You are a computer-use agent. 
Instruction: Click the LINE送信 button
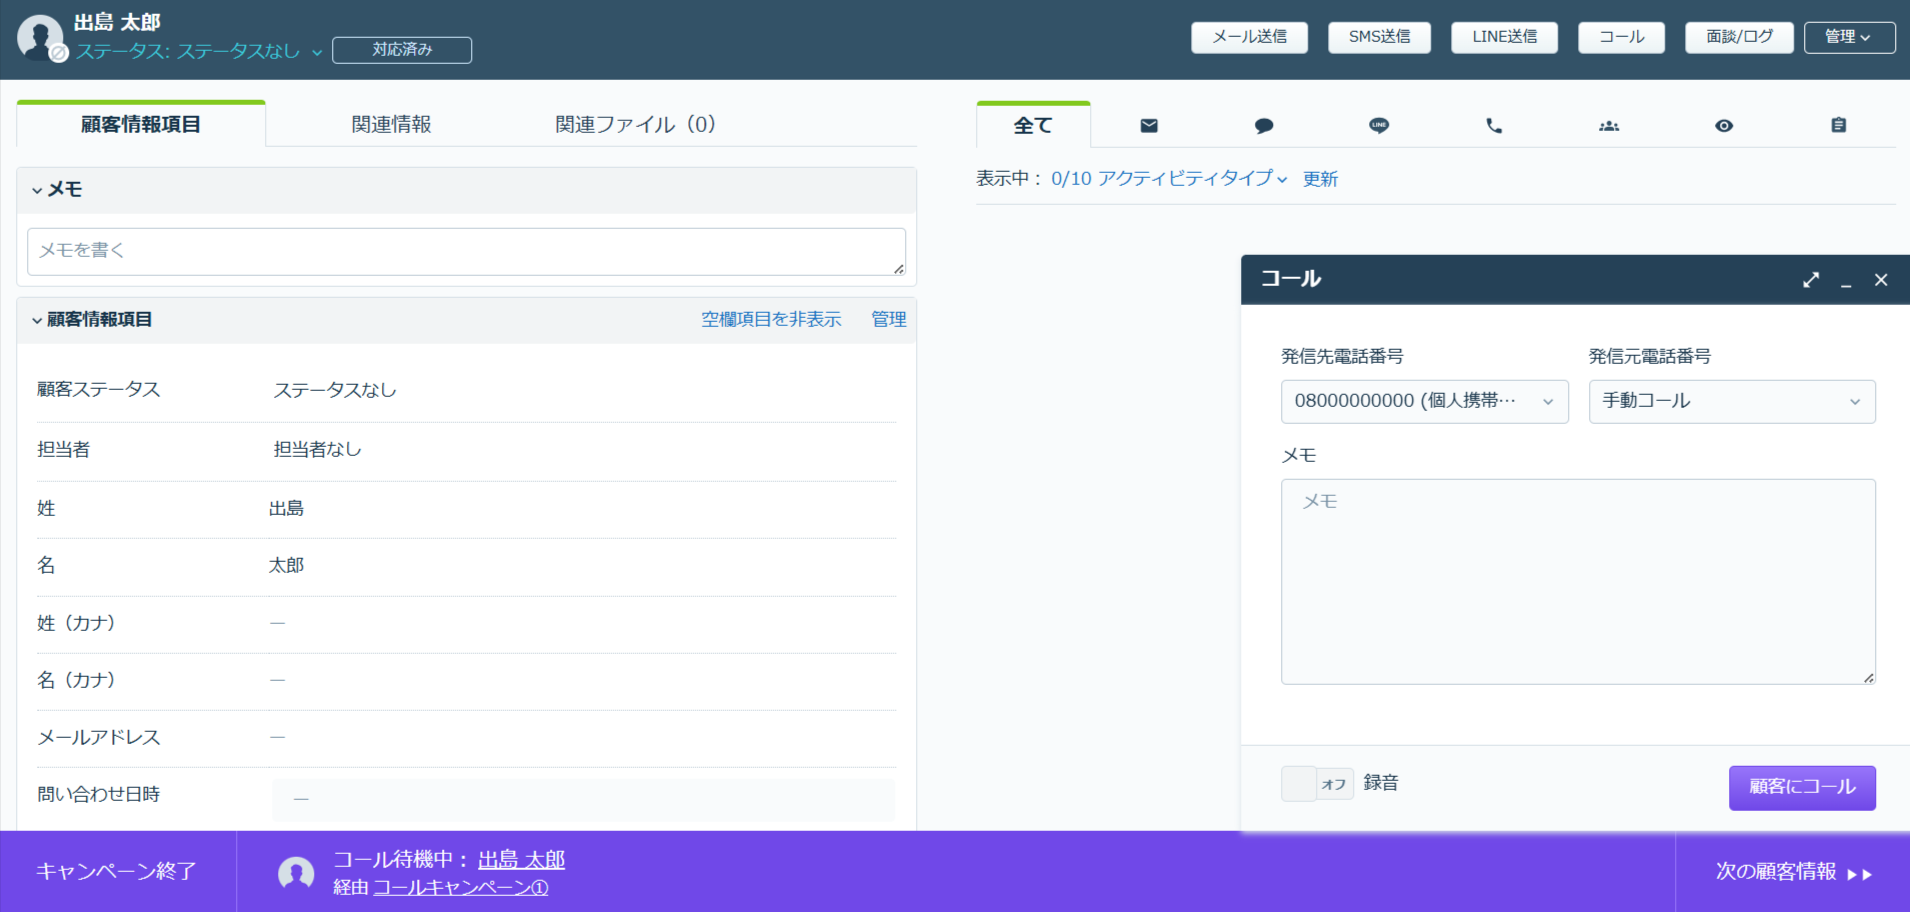[x=1504, y=37]
